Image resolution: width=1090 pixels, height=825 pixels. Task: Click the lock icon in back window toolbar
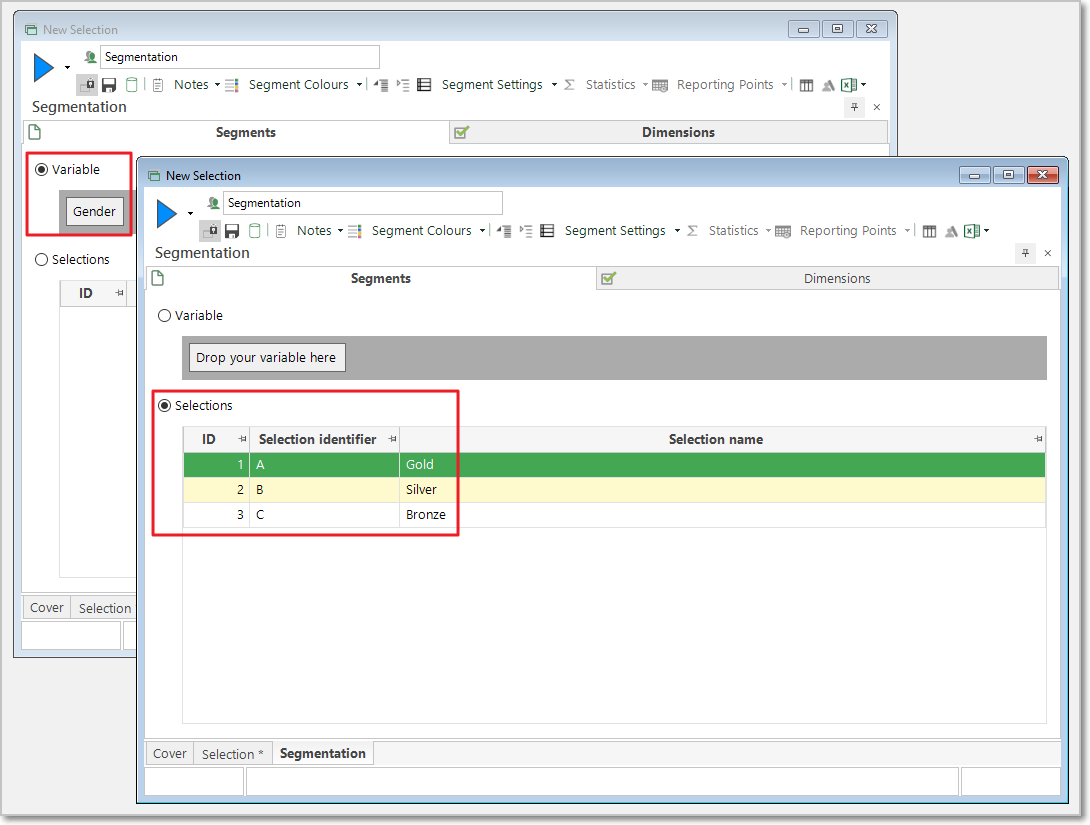pos(87,85)
